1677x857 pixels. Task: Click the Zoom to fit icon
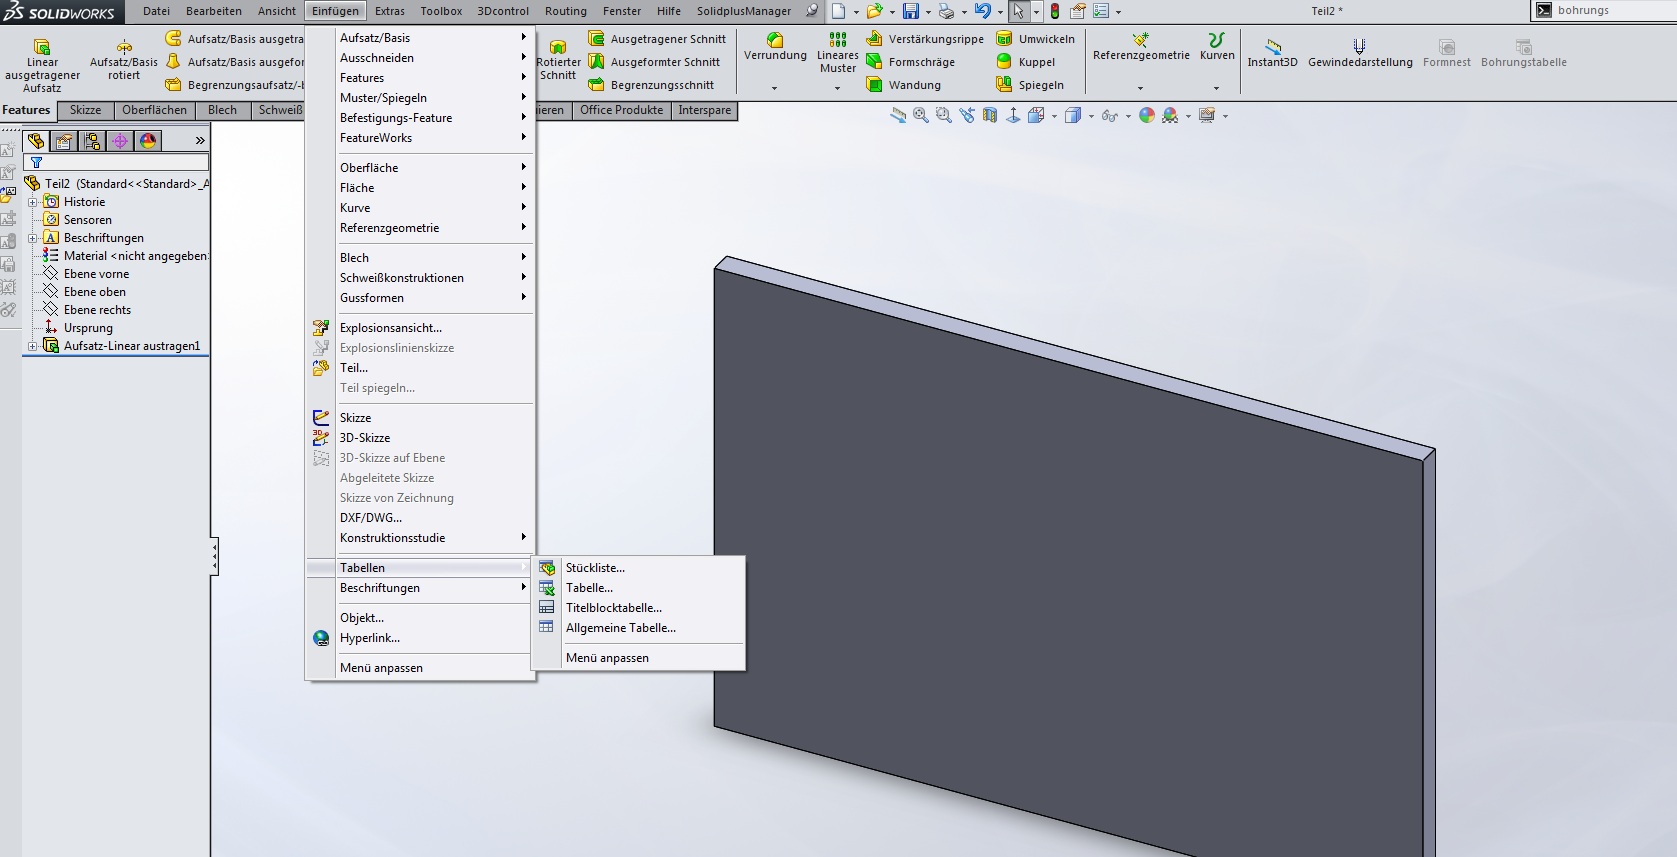[920, 116]
